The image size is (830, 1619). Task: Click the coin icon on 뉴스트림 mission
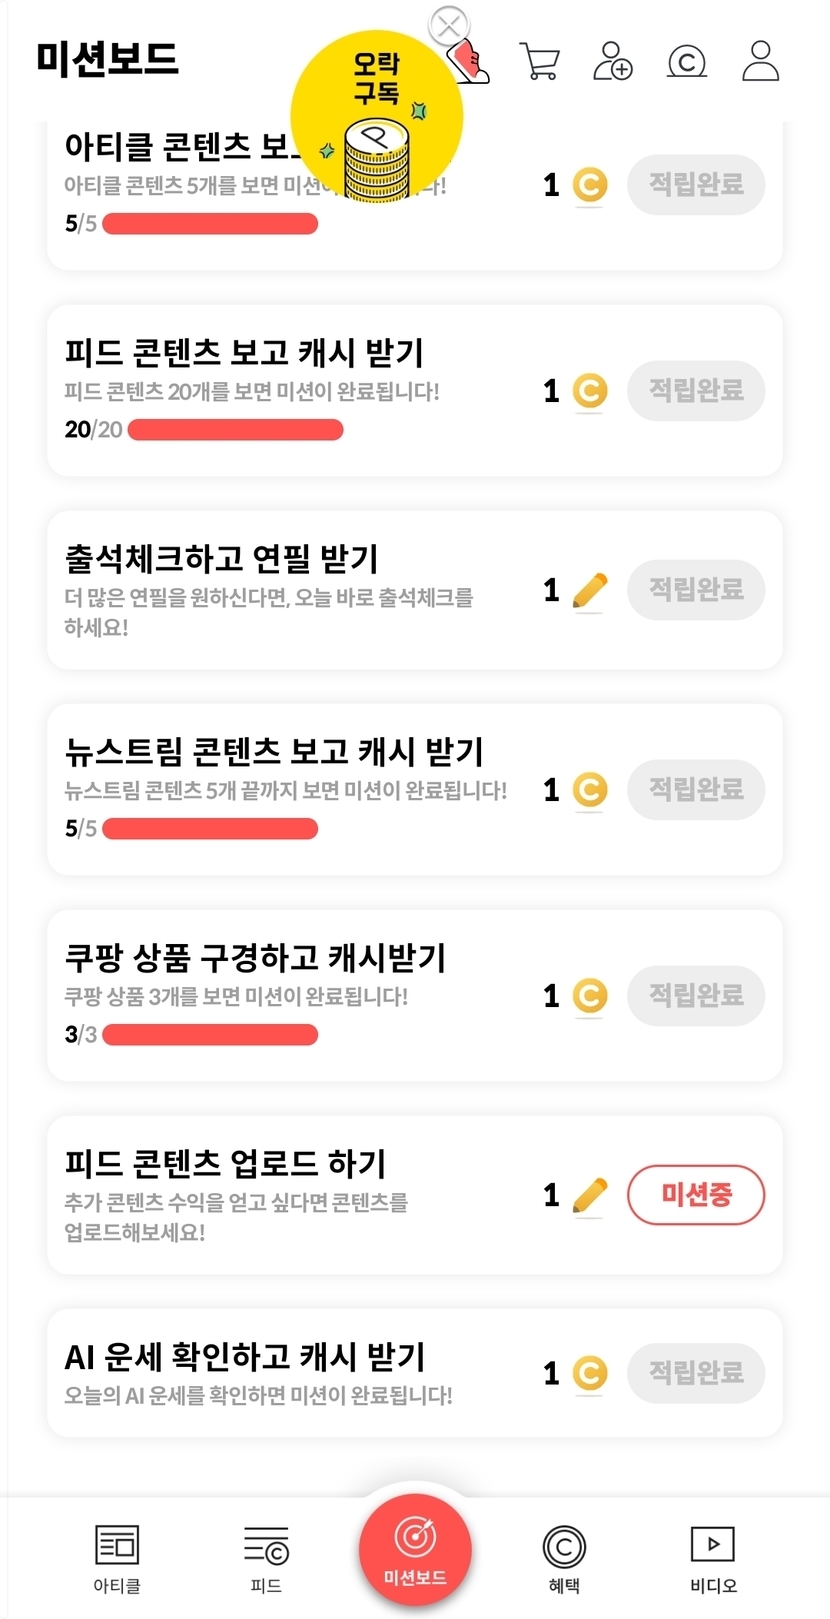coord(590,790)
